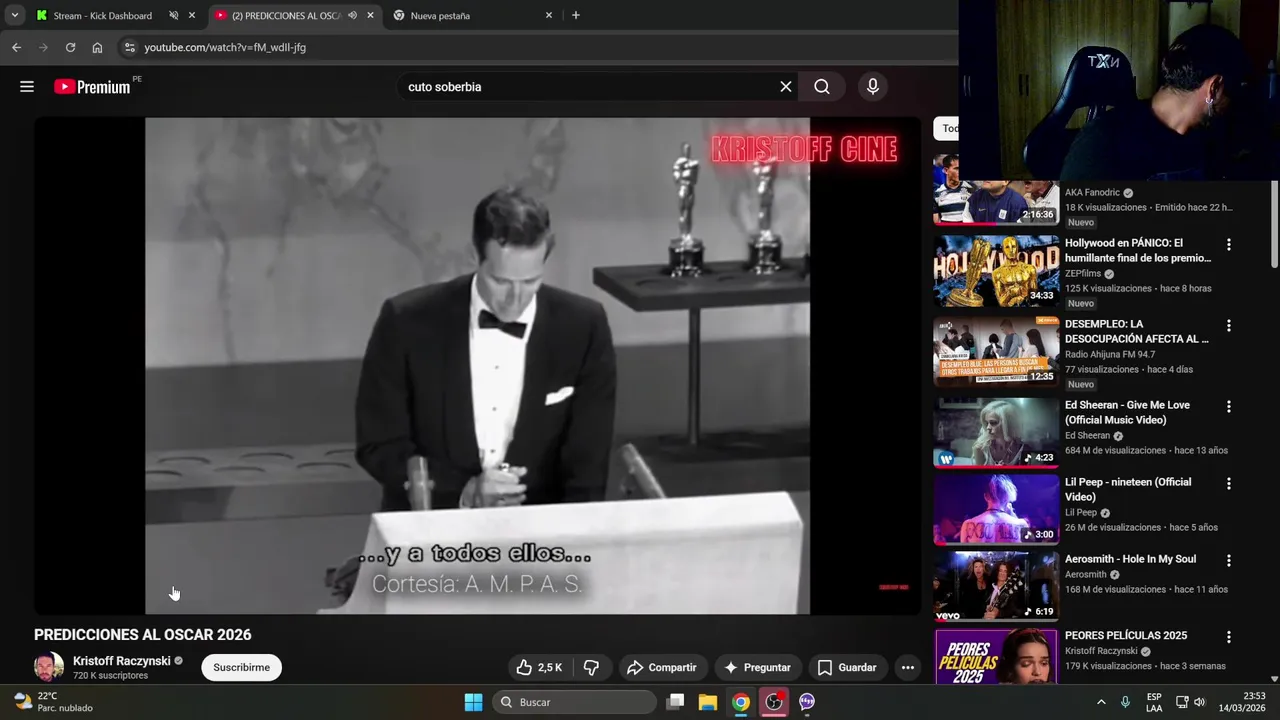Close the PREDICCIONES AL OSCAR tab

click(370, 15)
